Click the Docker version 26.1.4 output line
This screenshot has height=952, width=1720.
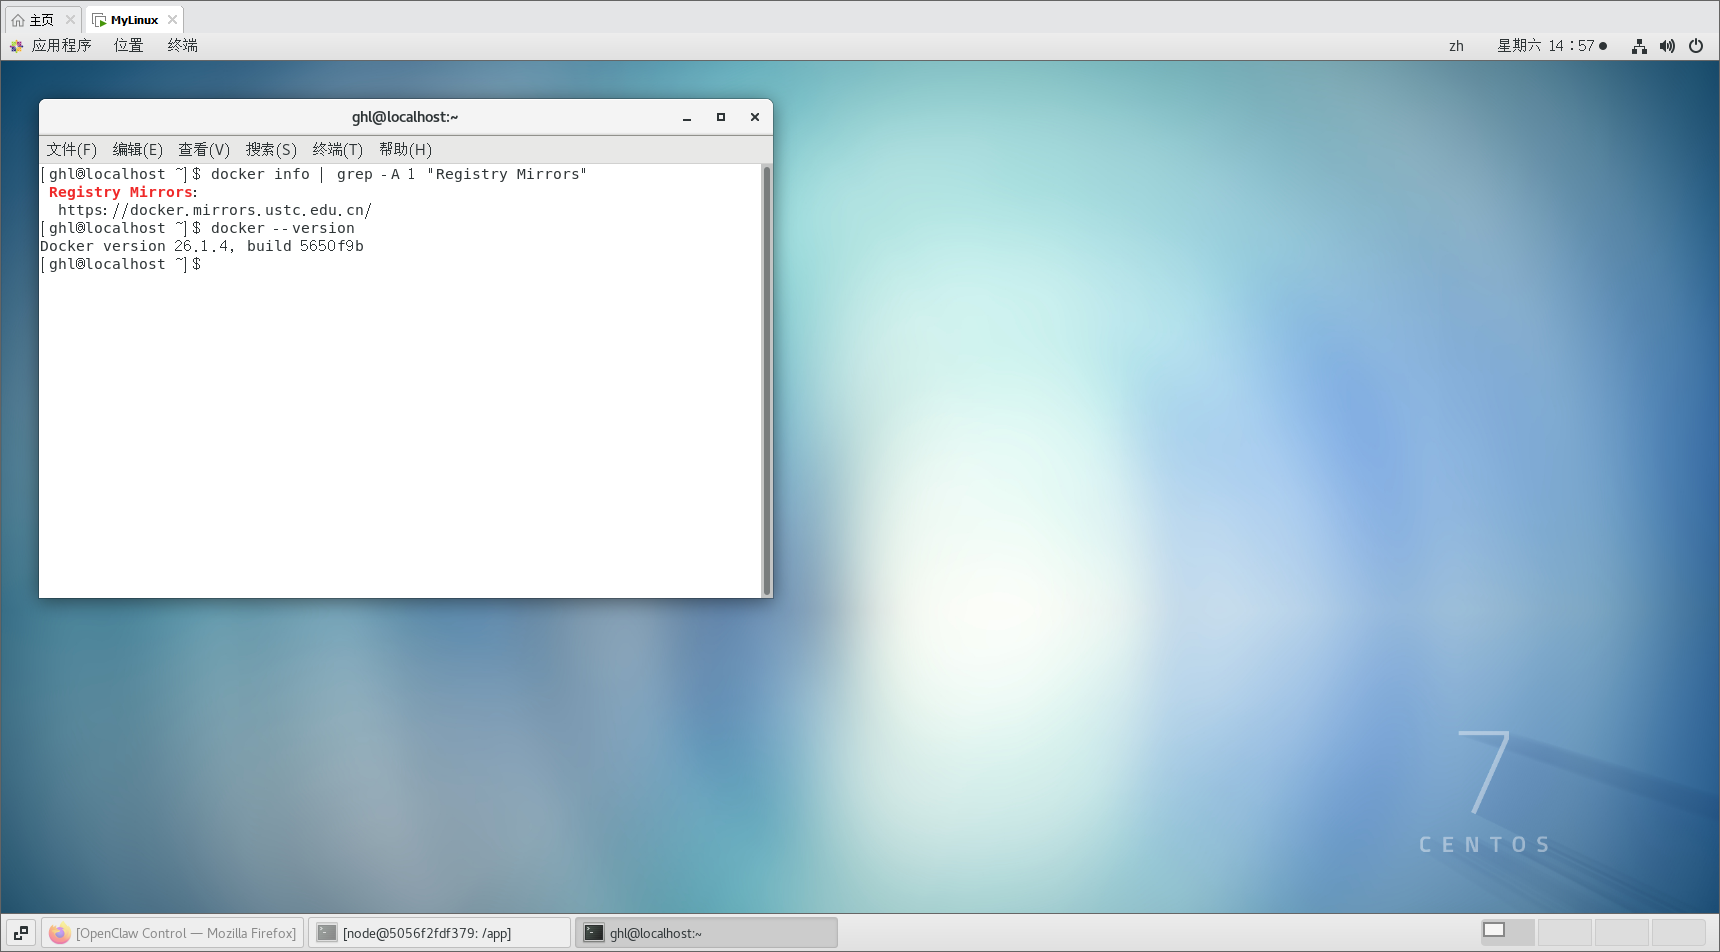(x=202, y=246)
